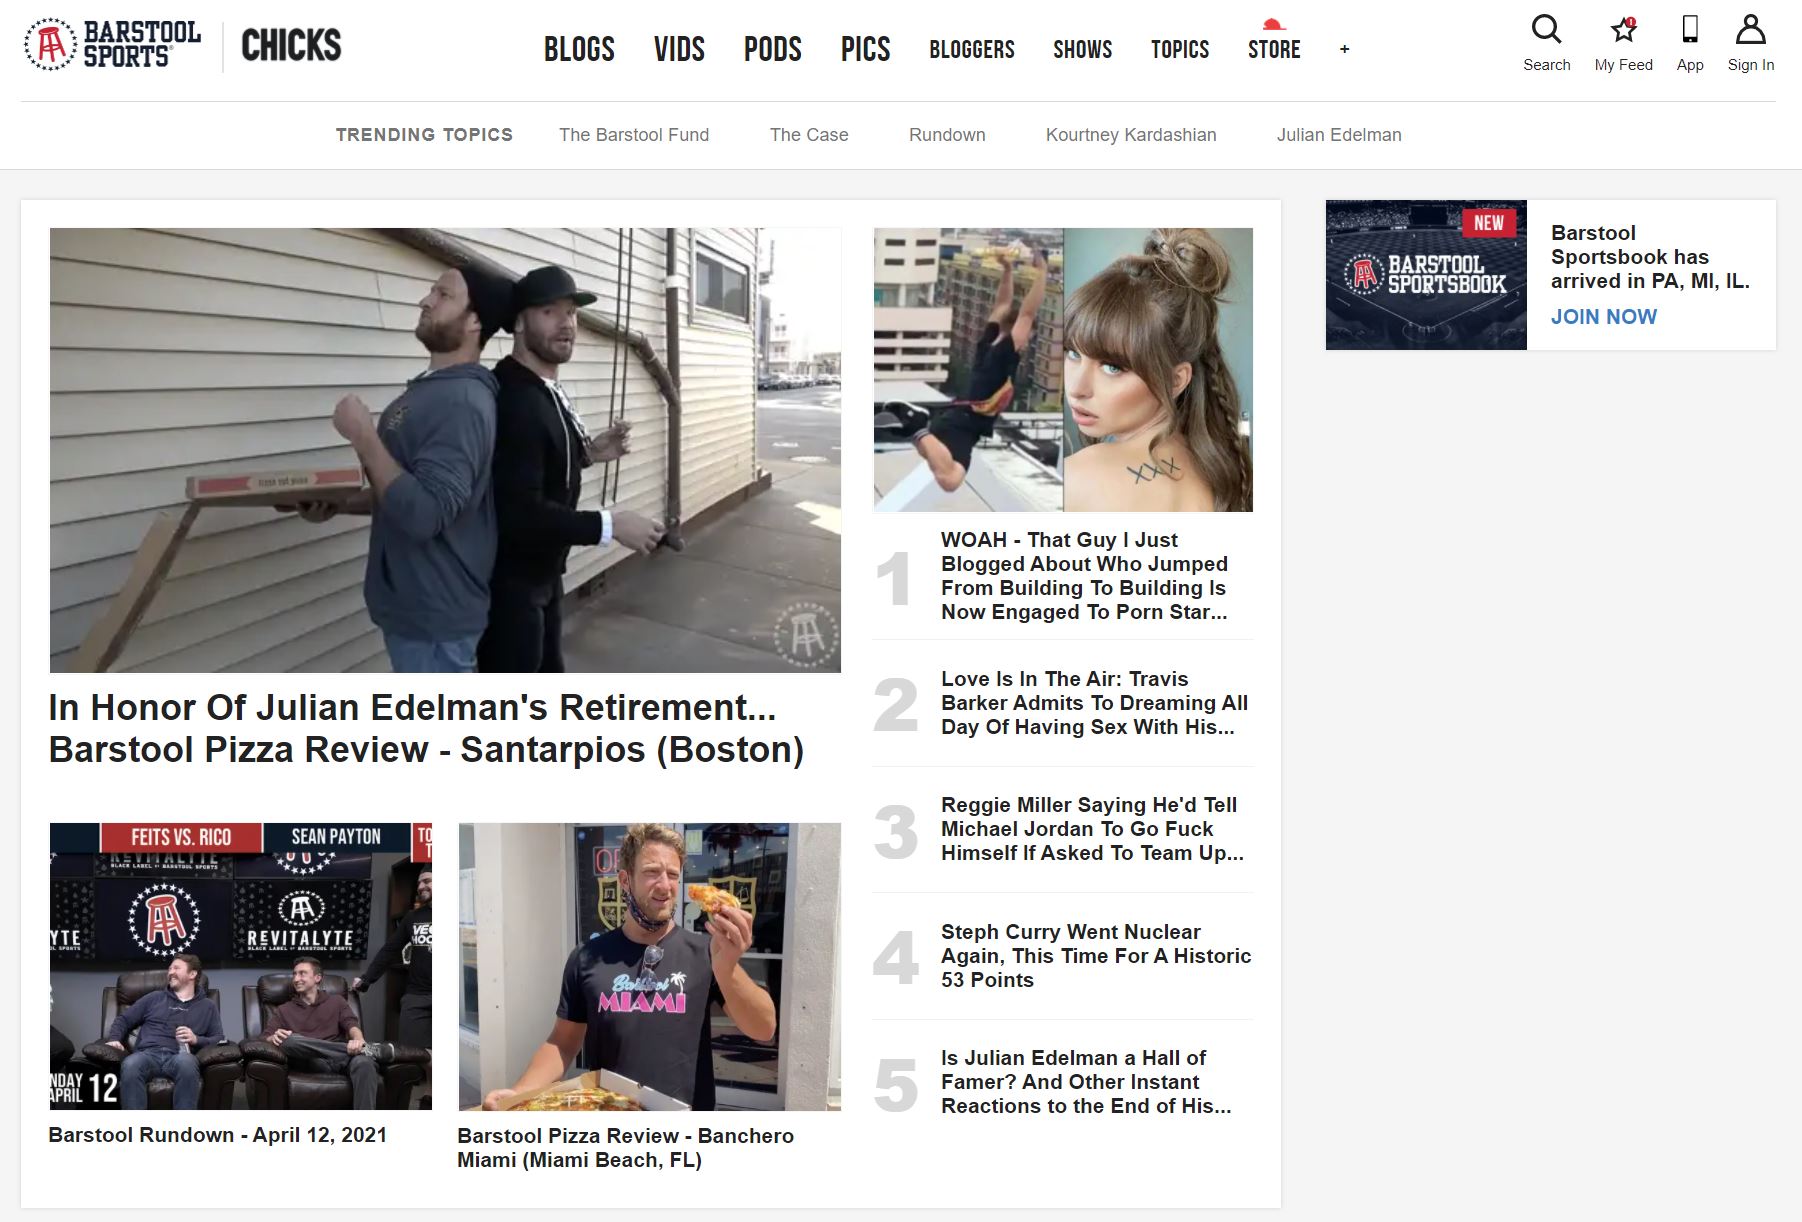Viewport: 1802px width, 1222px height.
Task: Open the BLOGS menu
Action: click(579, 49)
